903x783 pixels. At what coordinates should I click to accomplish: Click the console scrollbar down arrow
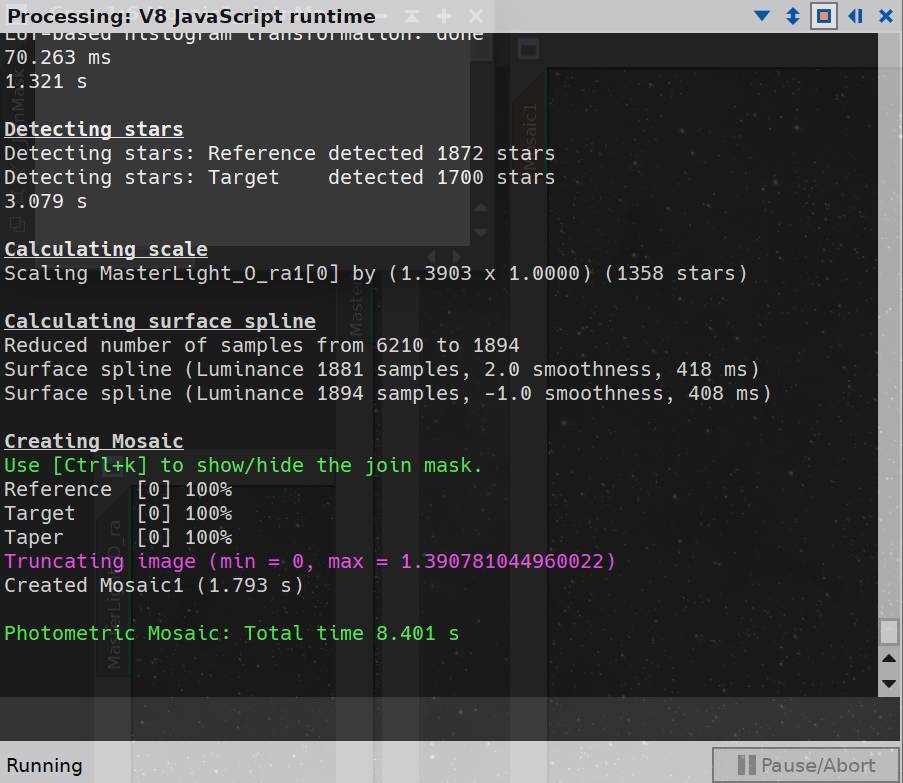(x=889, y=683)
